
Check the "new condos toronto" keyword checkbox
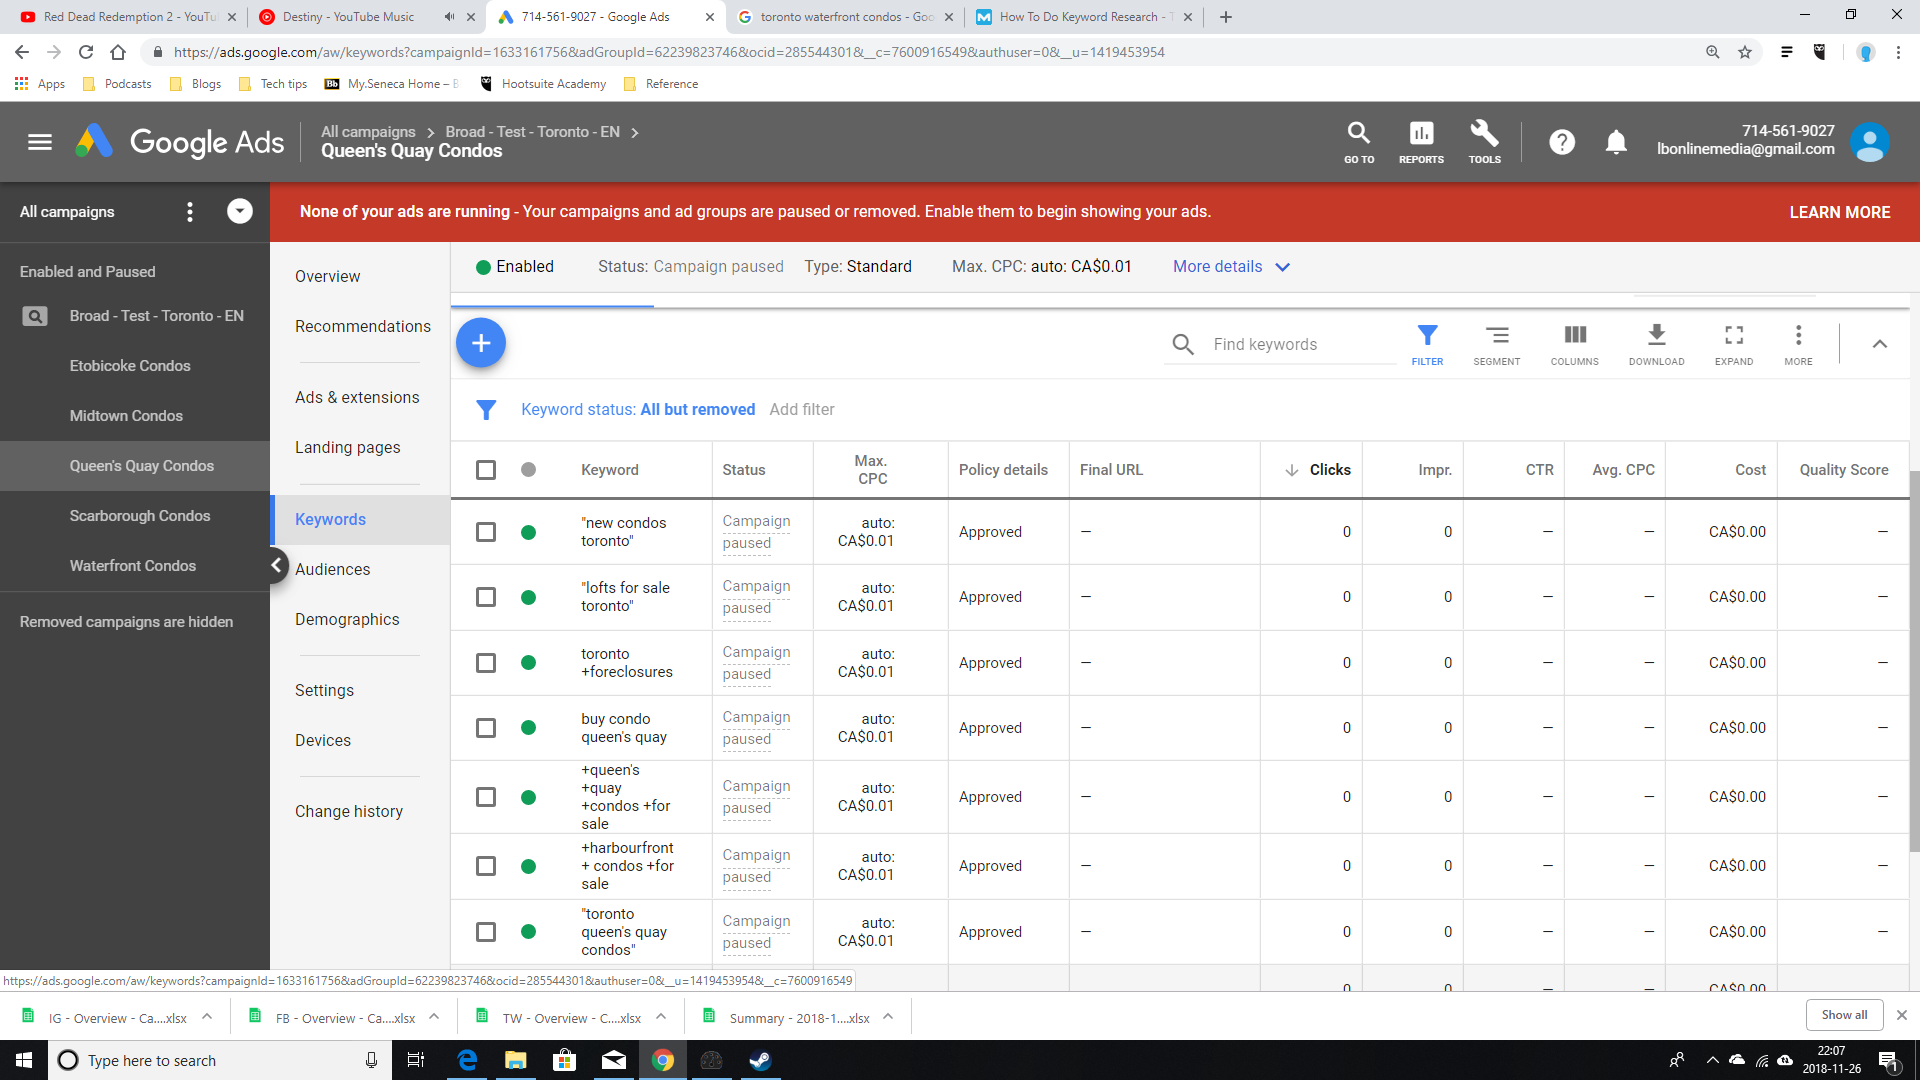(x=486, y=532)
